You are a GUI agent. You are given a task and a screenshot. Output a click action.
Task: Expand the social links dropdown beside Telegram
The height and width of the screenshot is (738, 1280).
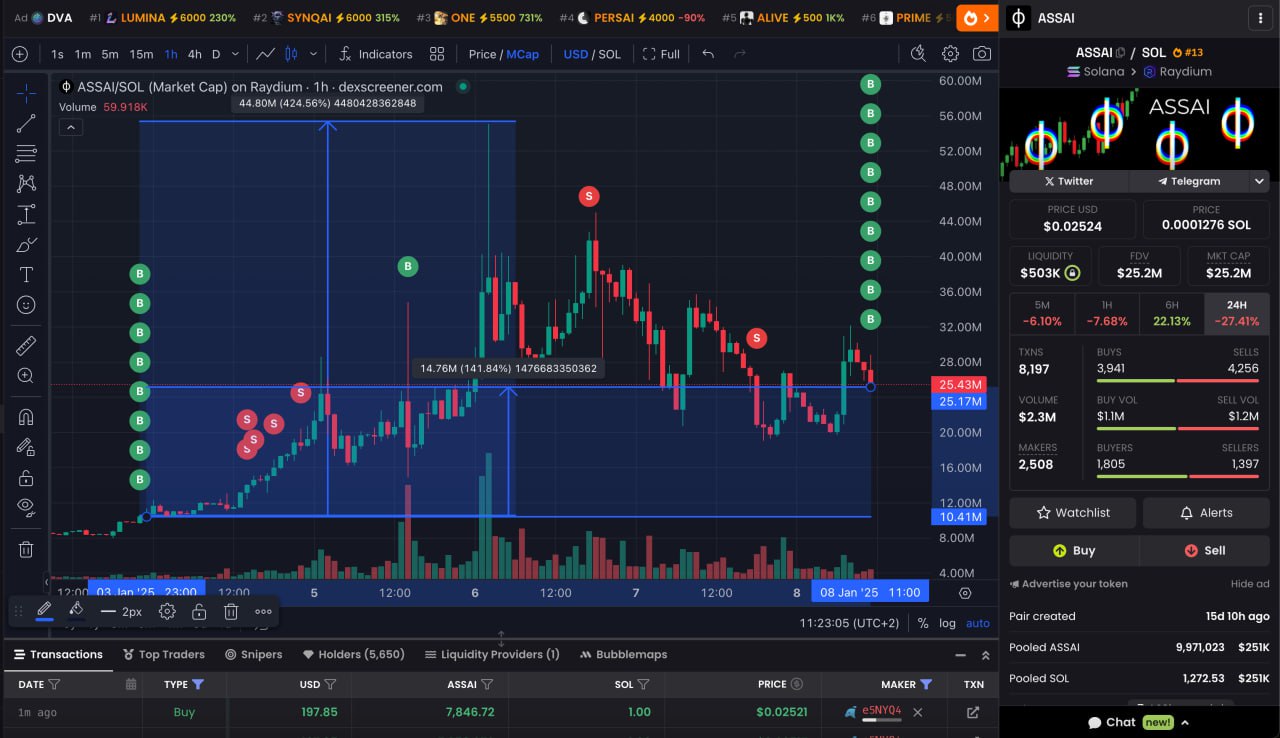(x=1259, y=181)
